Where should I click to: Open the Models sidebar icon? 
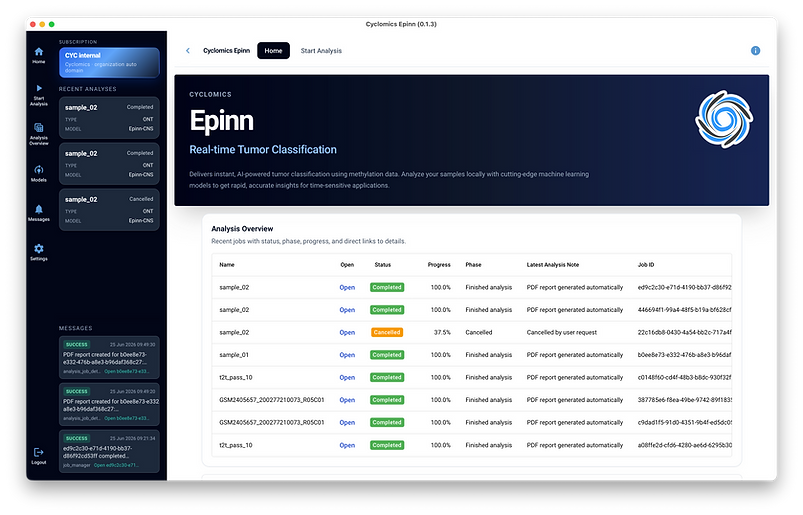pos(39,169)
